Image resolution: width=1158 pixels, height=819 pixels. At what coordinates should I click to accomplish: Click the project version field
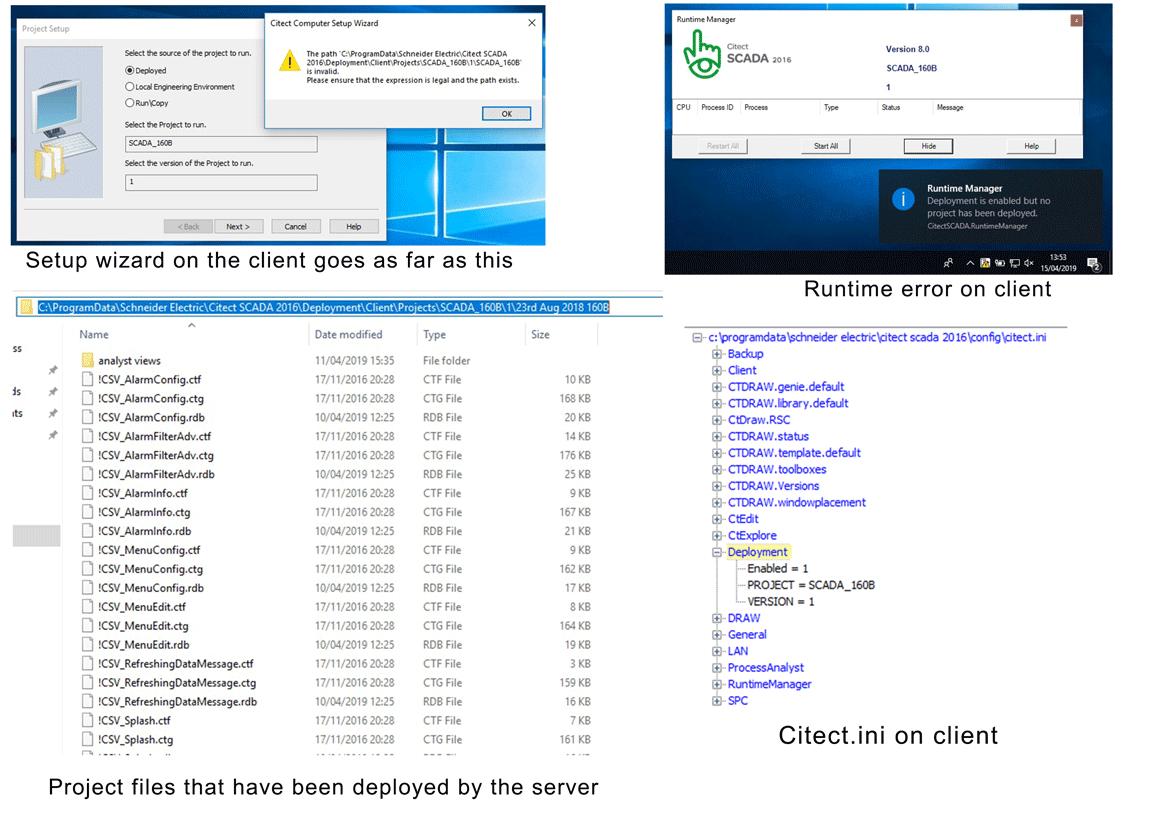[x=222, y=182]
